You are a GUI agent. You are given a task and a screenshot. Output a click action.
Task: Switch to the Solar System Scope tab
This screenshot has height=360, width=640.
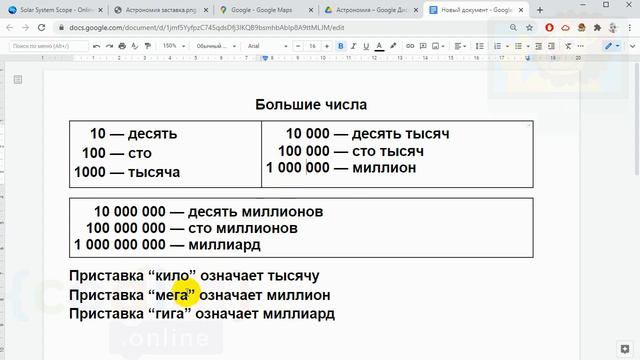(56, 10)
